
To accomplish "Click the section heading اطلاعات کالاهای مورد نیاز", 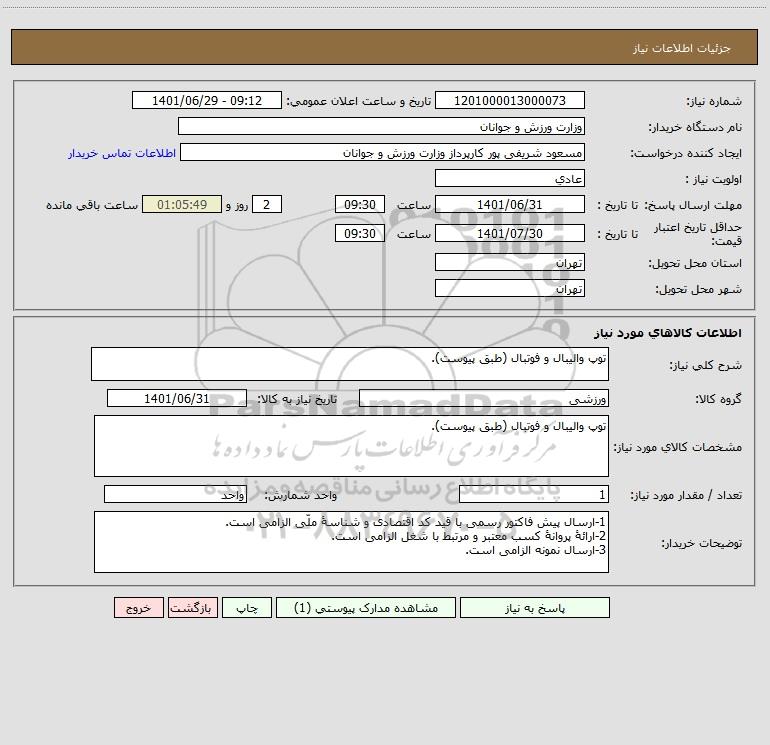I will click(667, 333).
